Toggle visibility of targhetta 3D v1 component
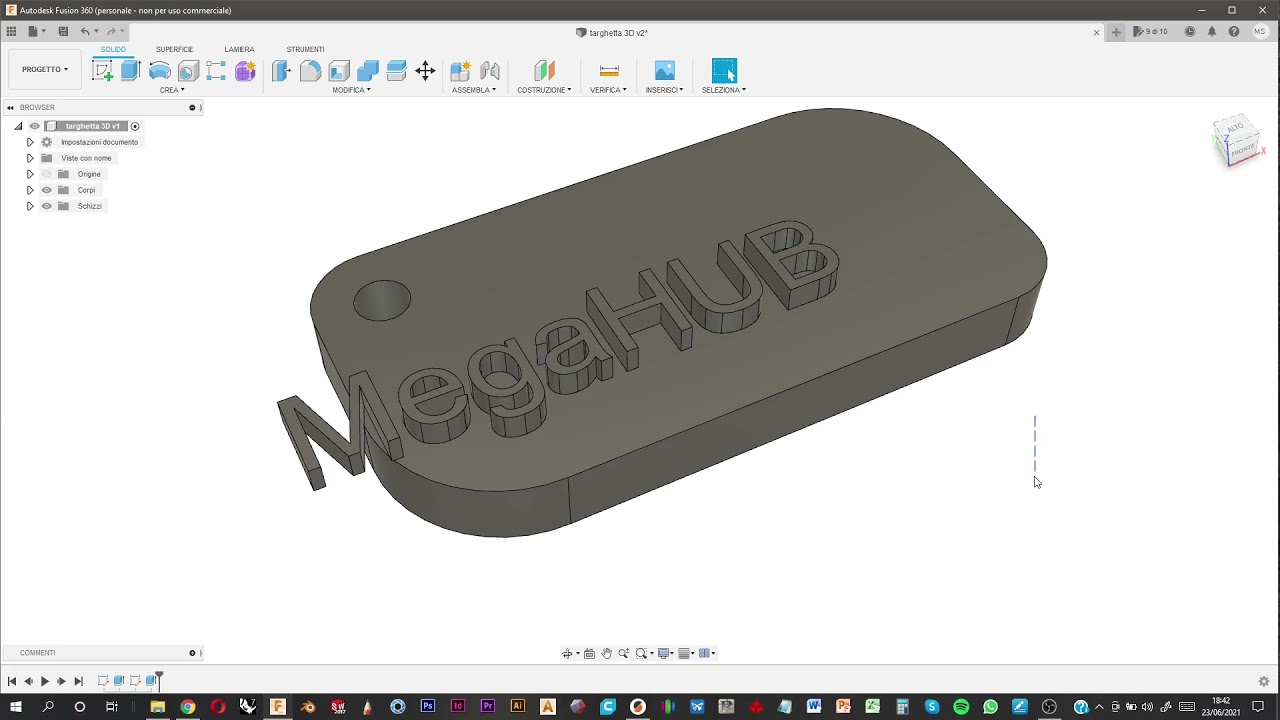 (x=34, y=126)
